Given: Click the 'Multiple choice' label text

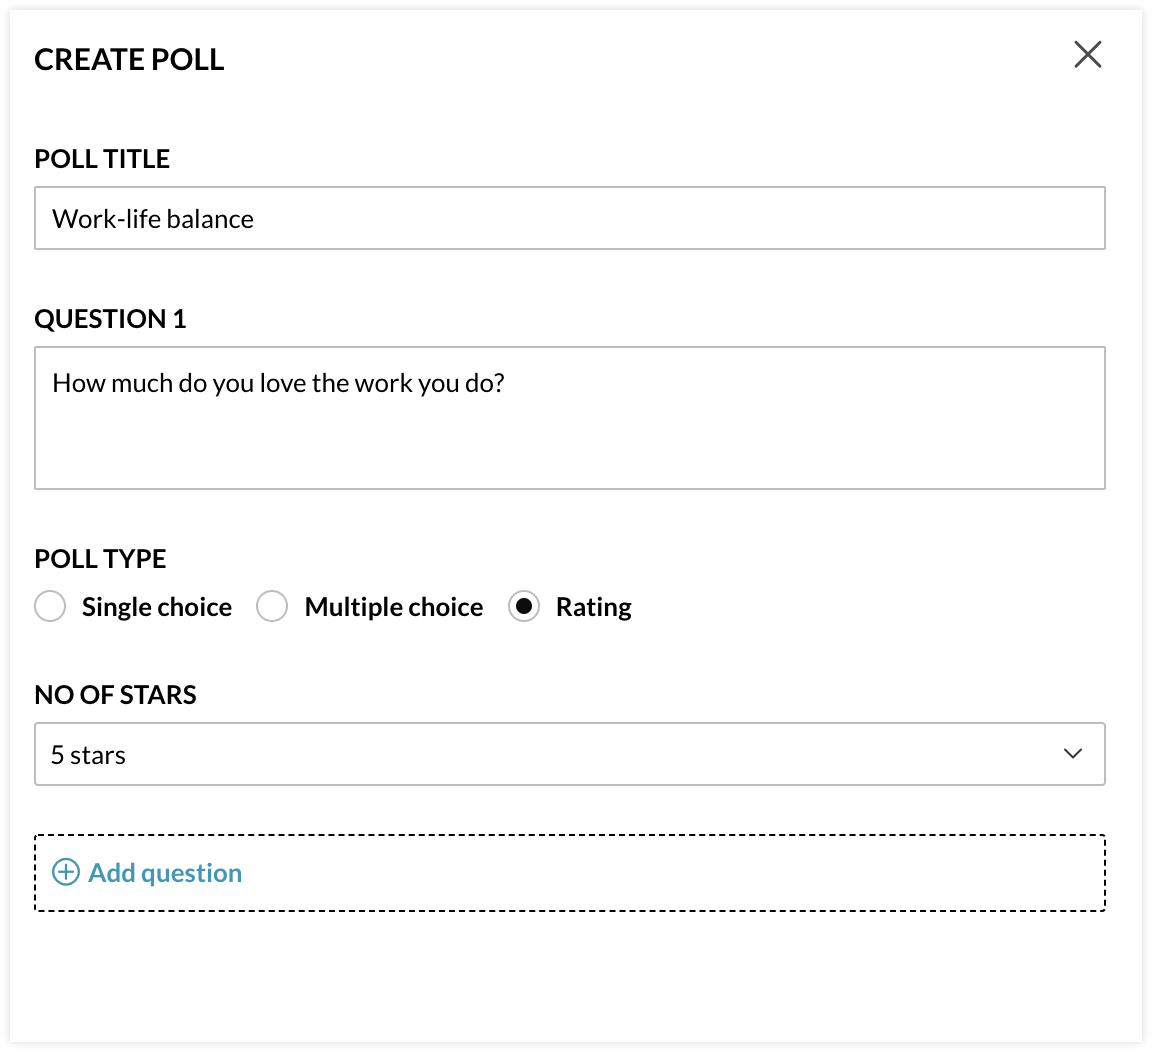Looking at the screenshot, I should coord(394,607).
